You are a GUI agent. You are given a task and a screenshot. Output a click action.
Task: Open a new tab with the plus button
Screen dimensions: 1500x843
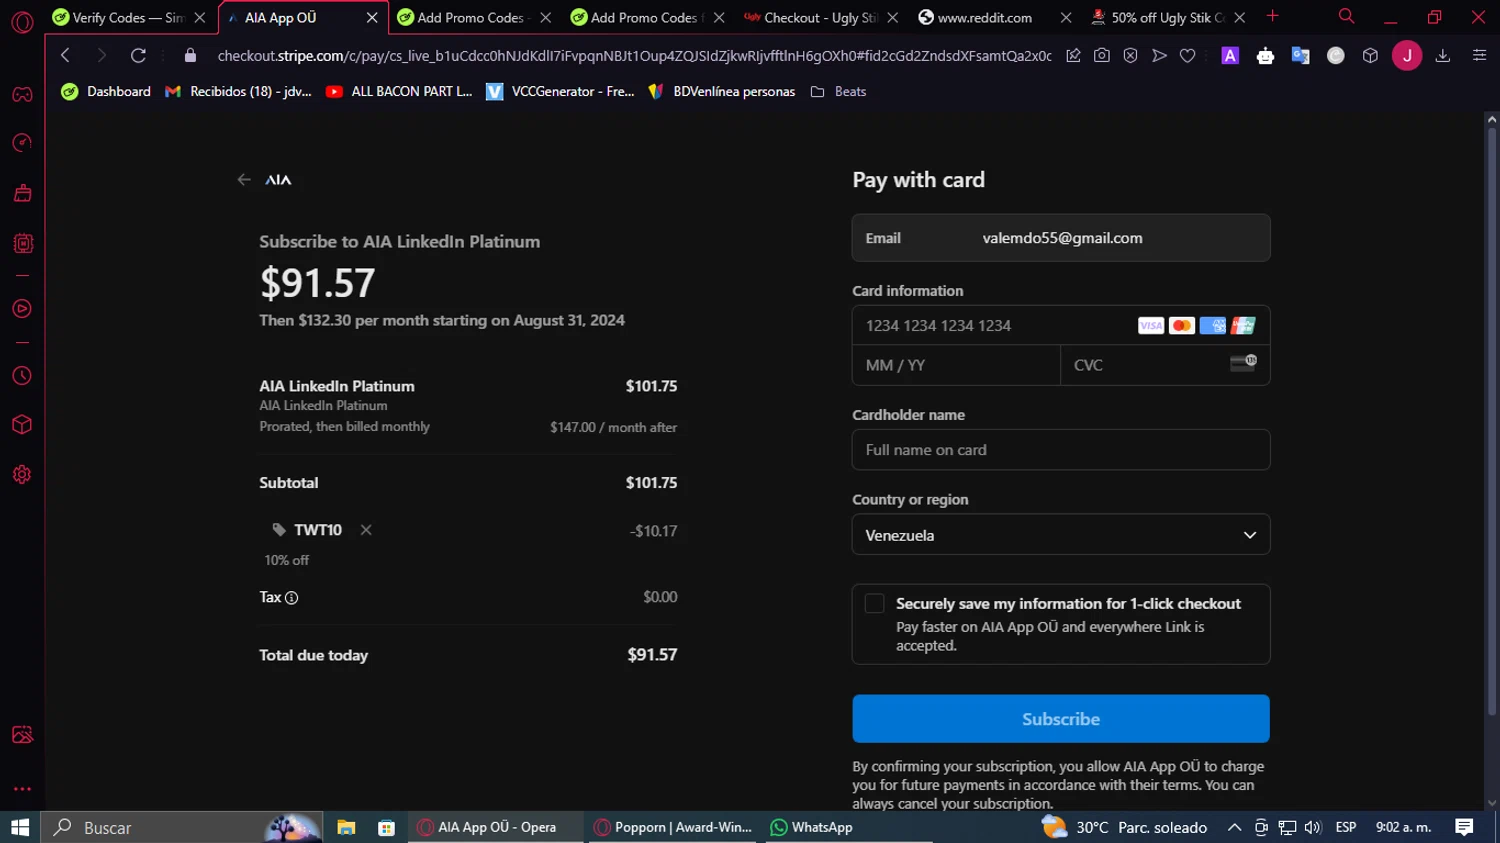(1272, 16)
